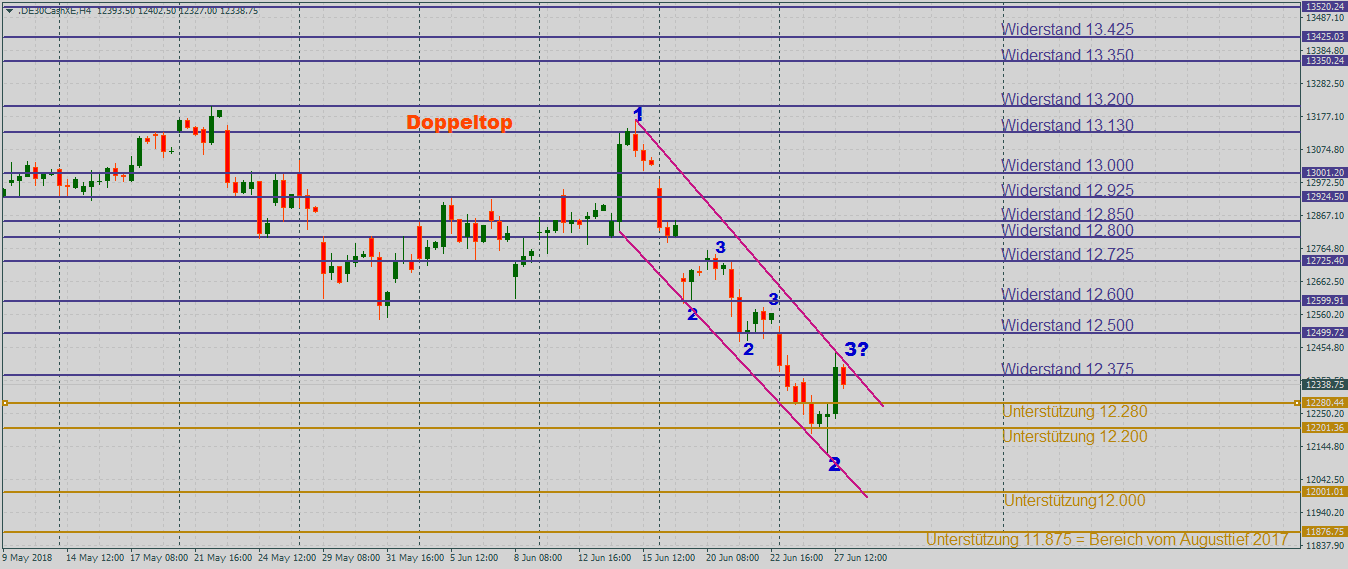
Task: Click the 13350.24 price tag on the axis
Action: point(1324,61)
